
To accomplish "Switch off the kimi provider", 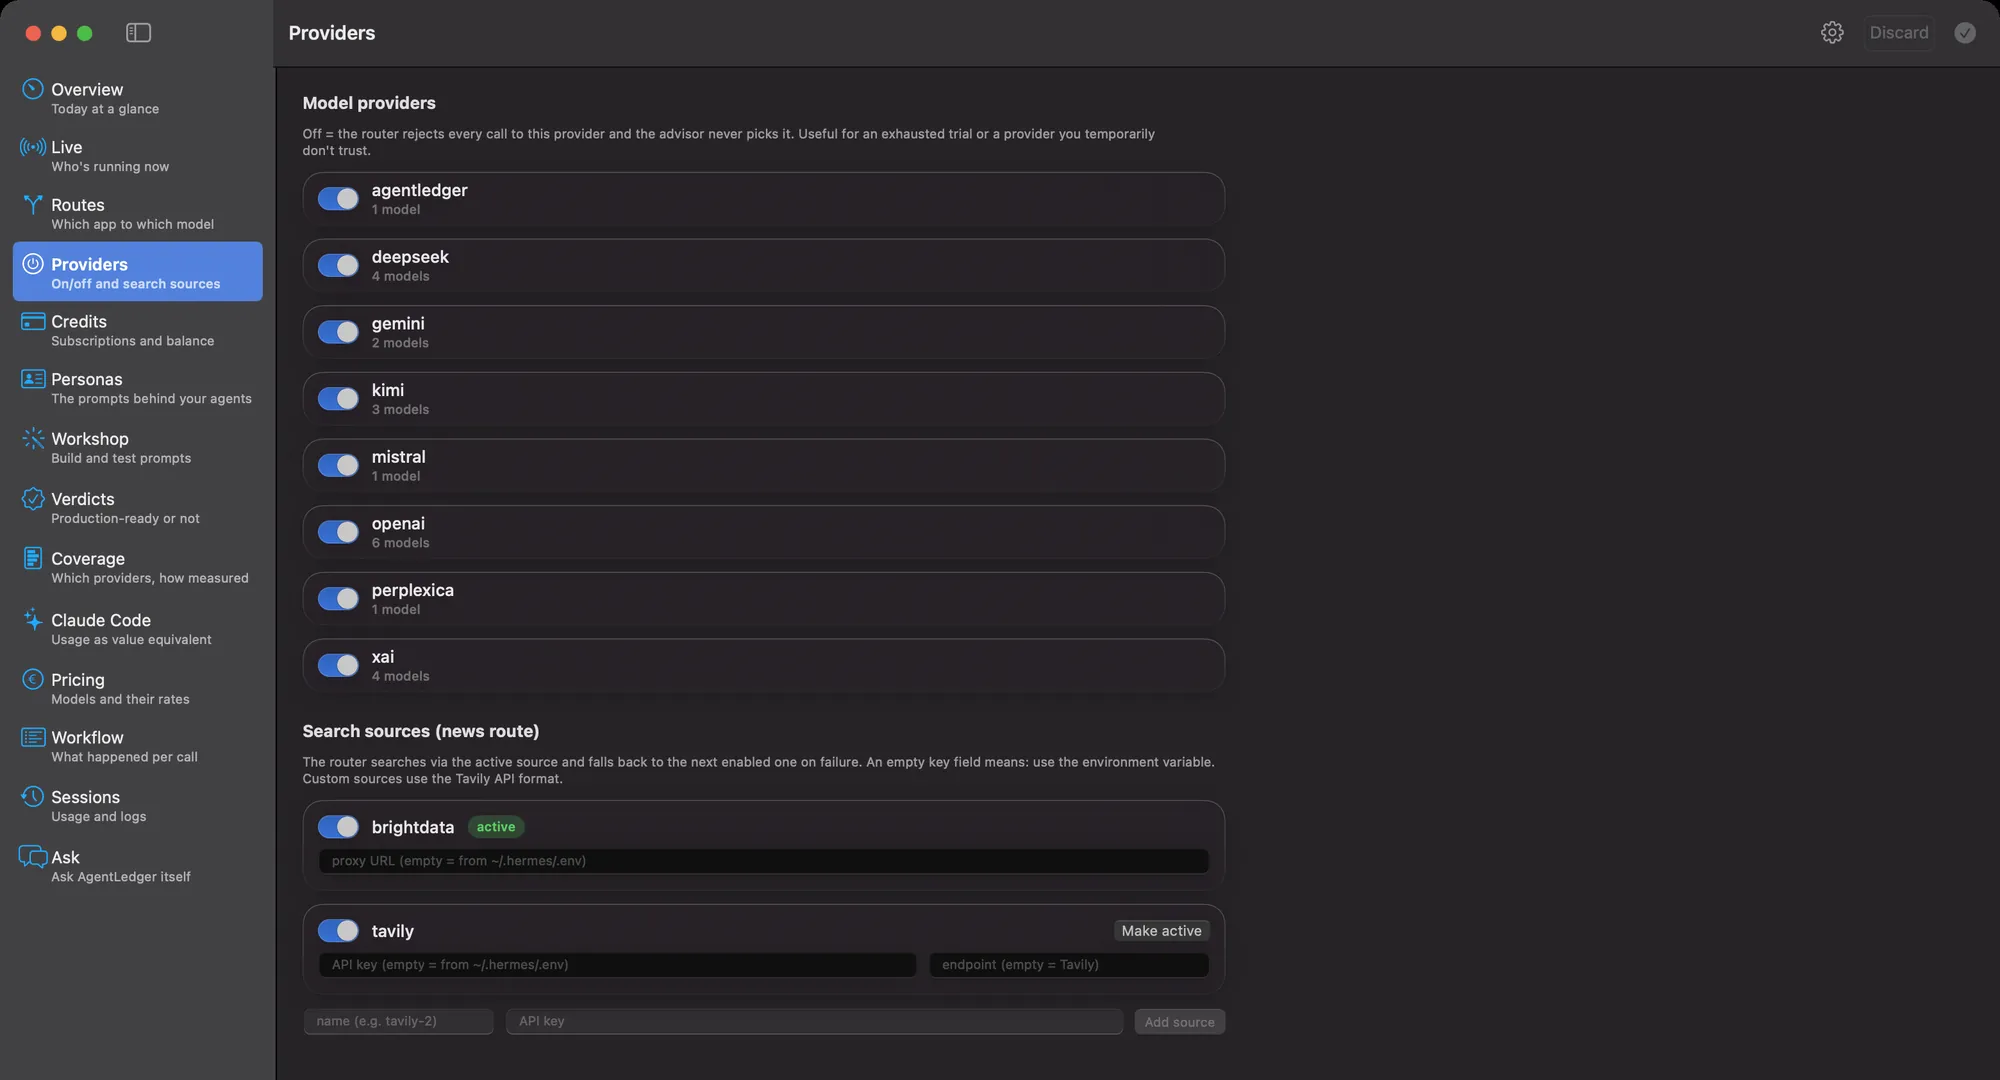I will [338, 399].
